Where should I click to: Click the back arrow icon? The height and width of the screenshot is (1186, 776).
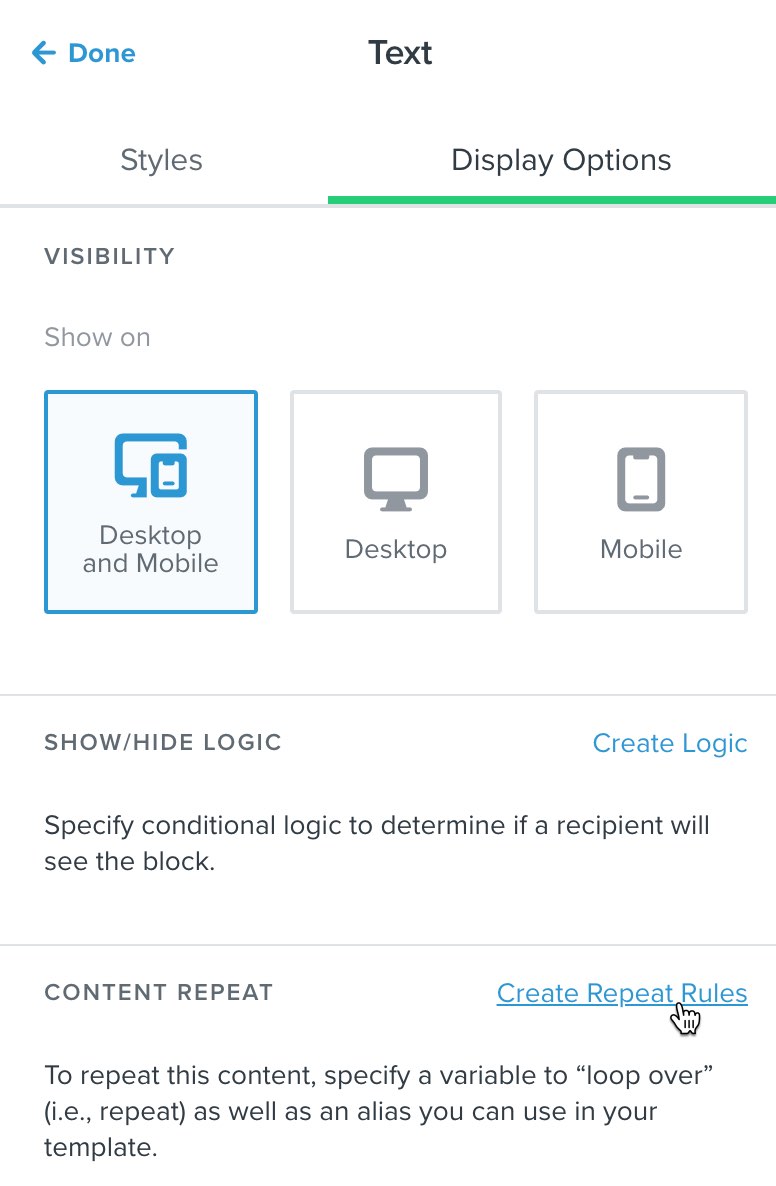click(x=44, y=53)
